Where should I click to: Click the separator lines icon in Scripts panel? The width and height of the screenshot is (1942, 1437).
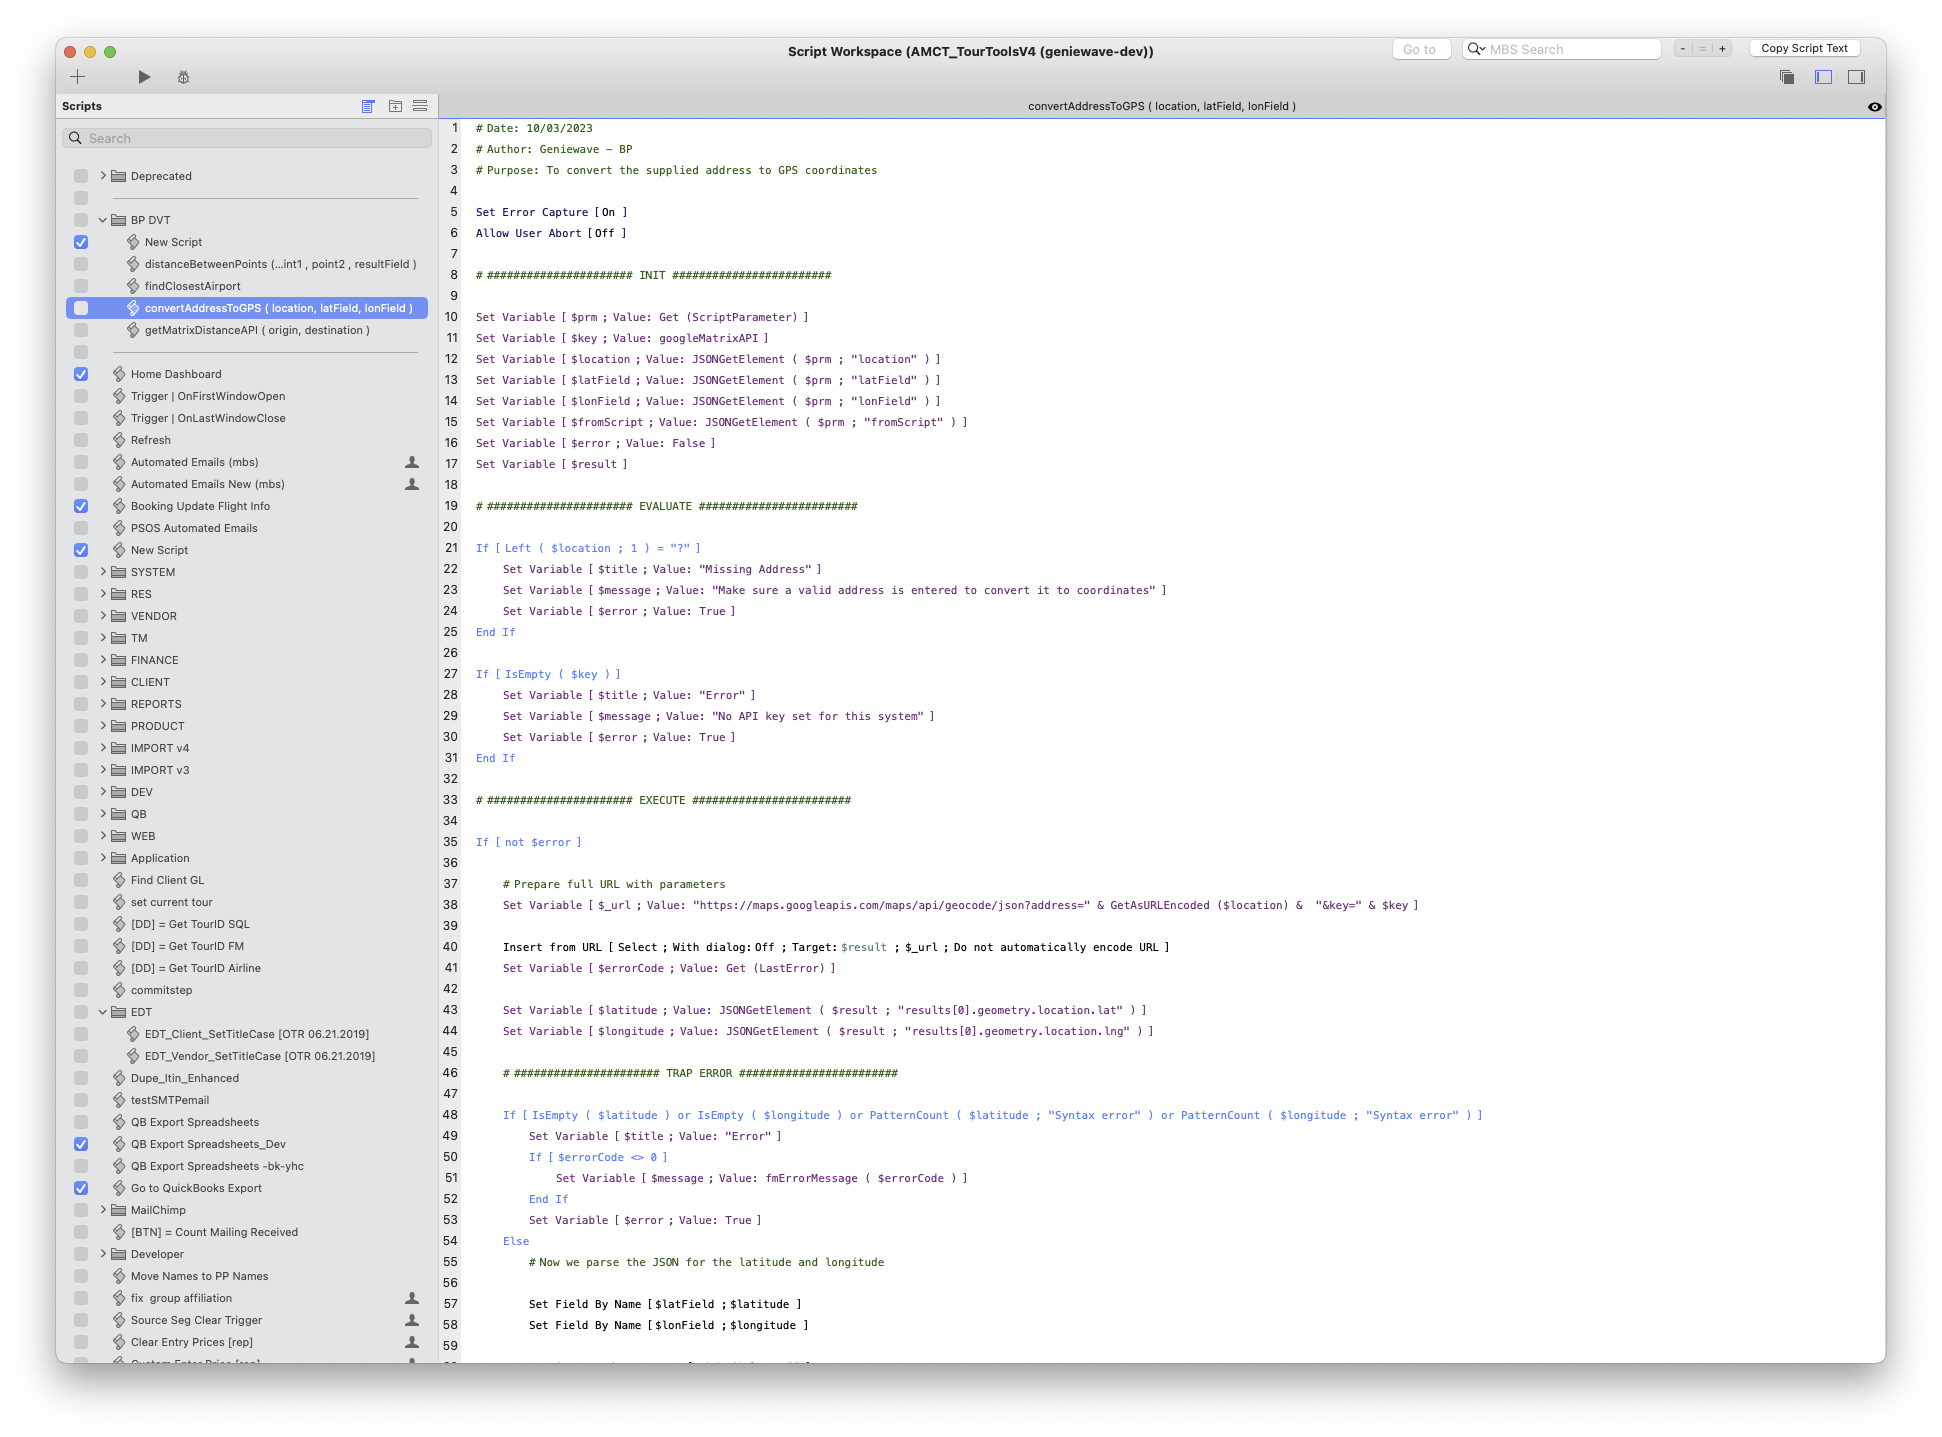[420, 106]
